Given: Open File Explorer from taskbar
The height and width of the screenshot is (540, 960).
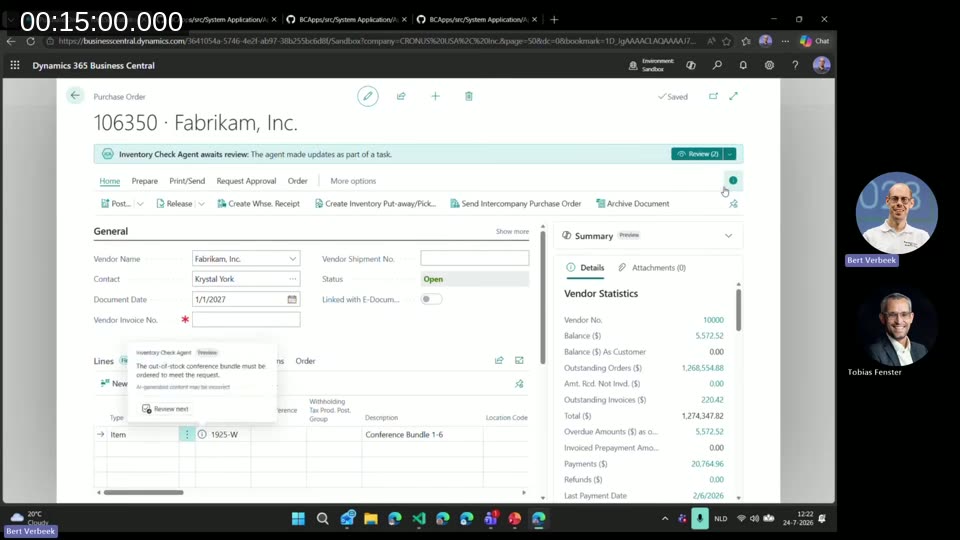Looking at the screenshot, I should coord(370,519).
